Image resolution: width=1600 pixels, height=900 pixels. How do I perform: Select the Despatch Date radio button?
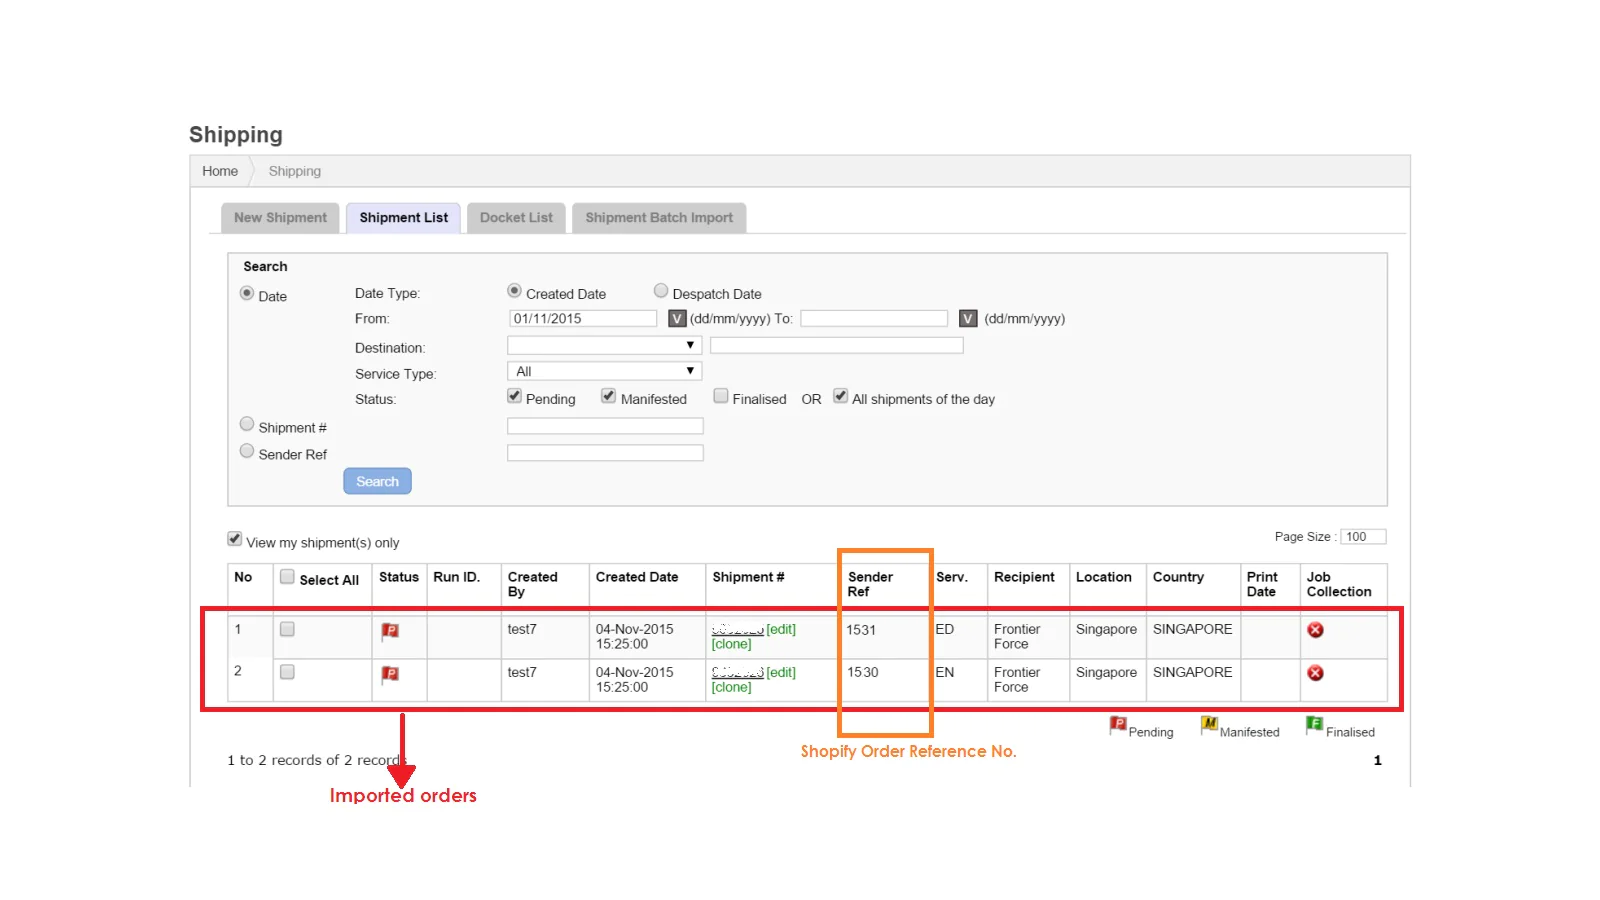pos(661,291)
